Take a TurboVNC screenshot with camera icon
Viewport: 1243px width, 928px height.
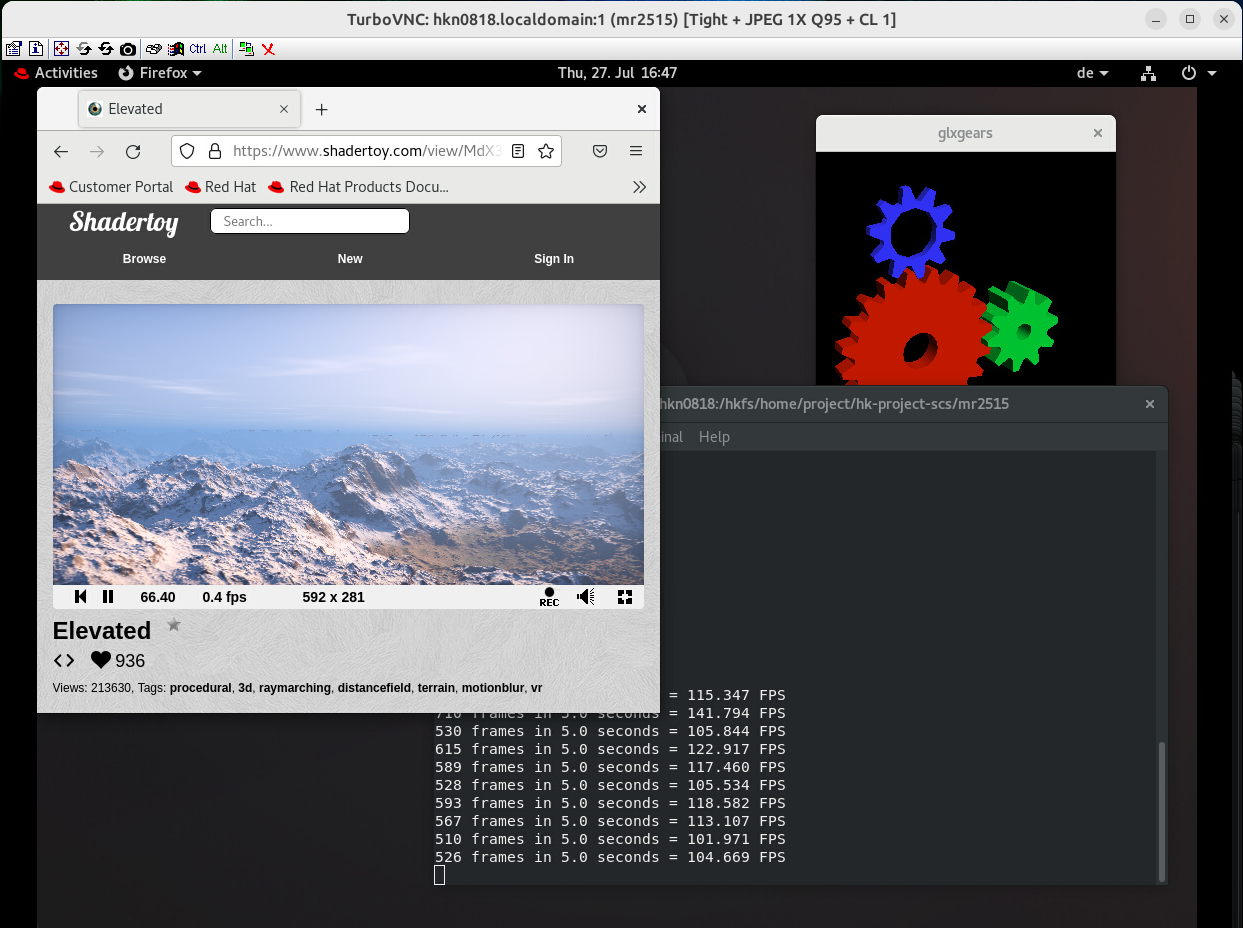point(128,48)
